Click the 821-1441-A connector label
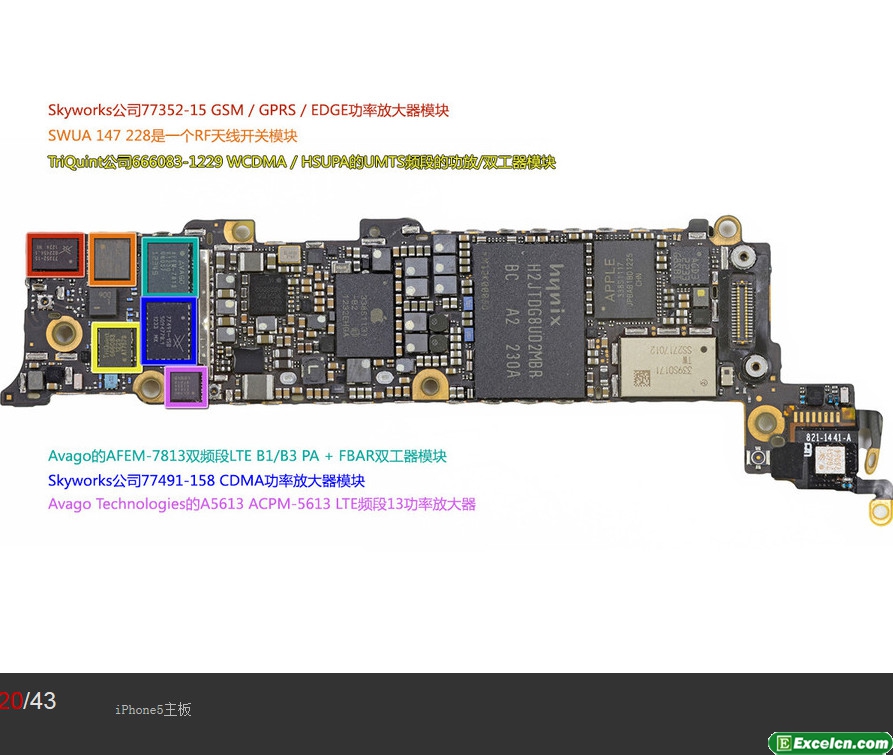The width and height of the screenshot is (893, 755). (829, 438)
